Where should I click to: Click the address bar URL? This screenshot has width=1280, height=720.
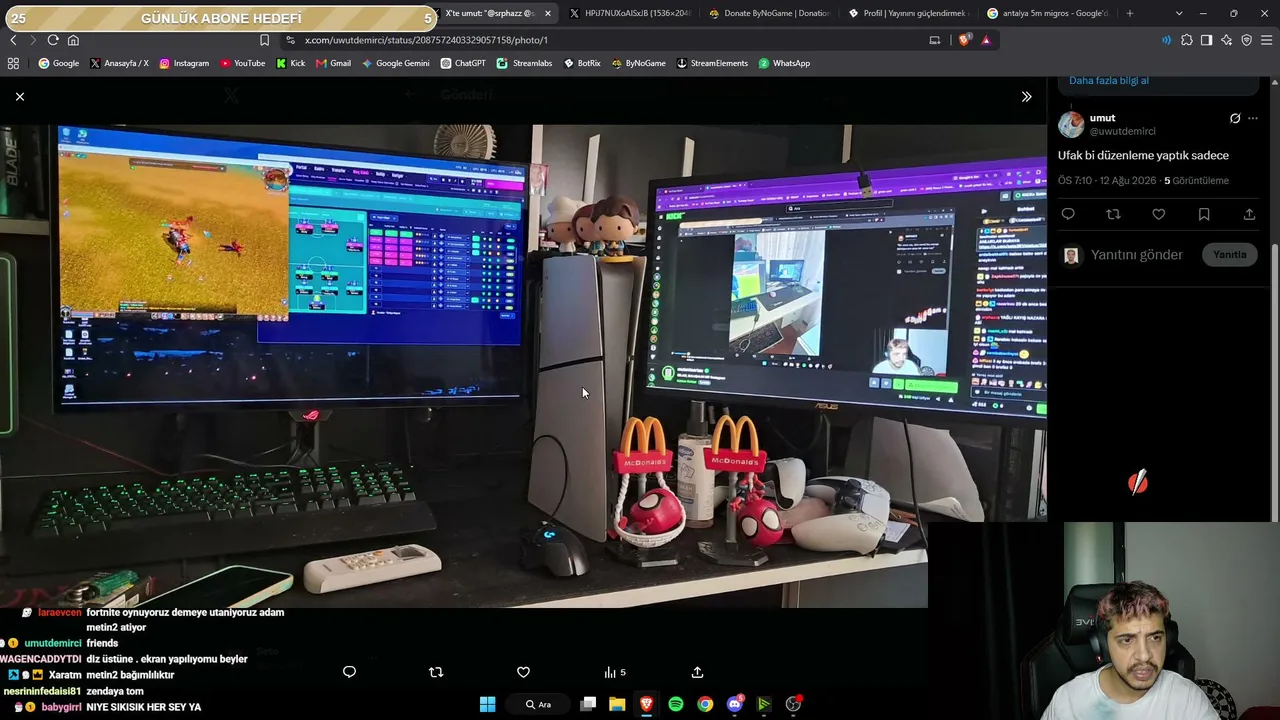tap(426, 40)
